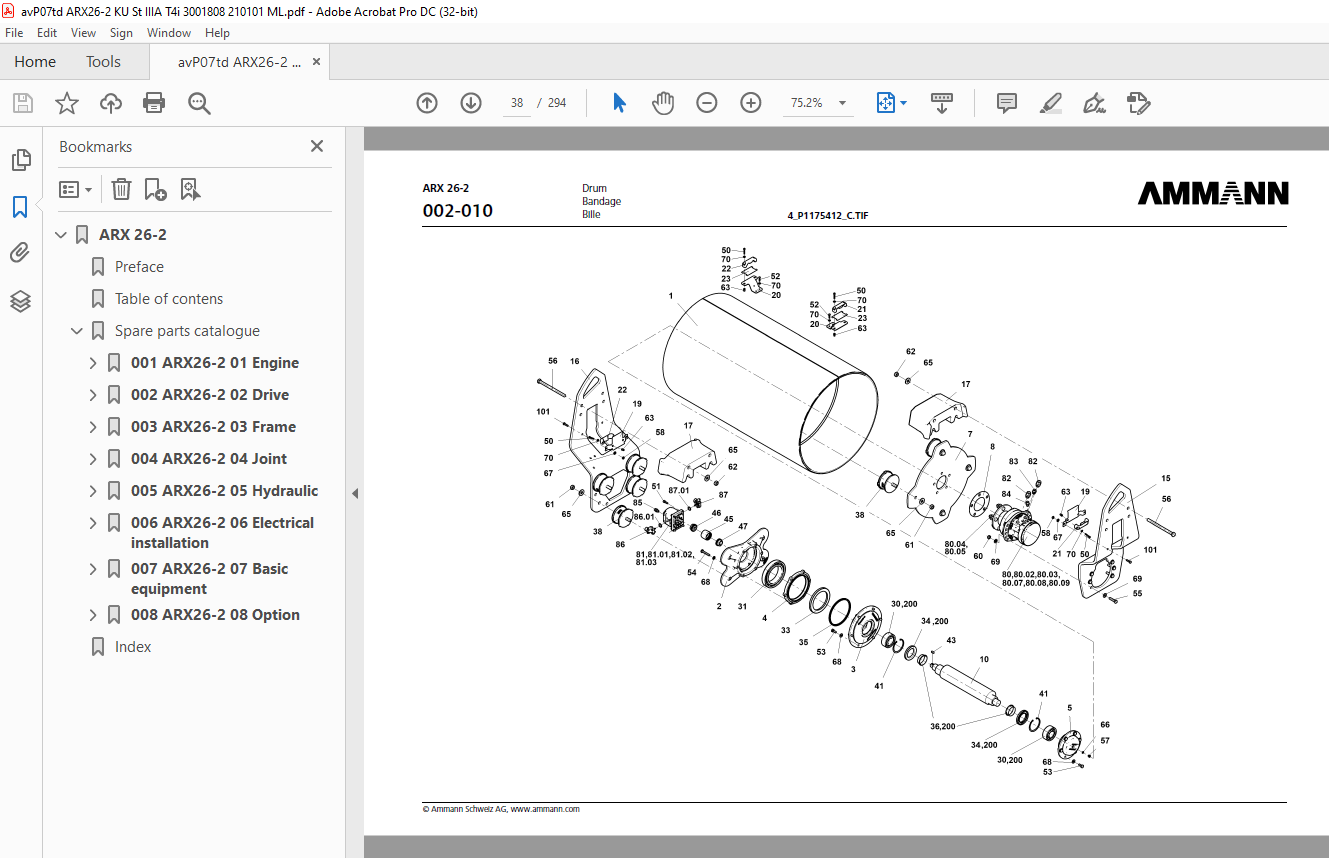
Task: Select the 005 ARX26-2 05 Hydraulic bookmark text
Action: point(225,491)
